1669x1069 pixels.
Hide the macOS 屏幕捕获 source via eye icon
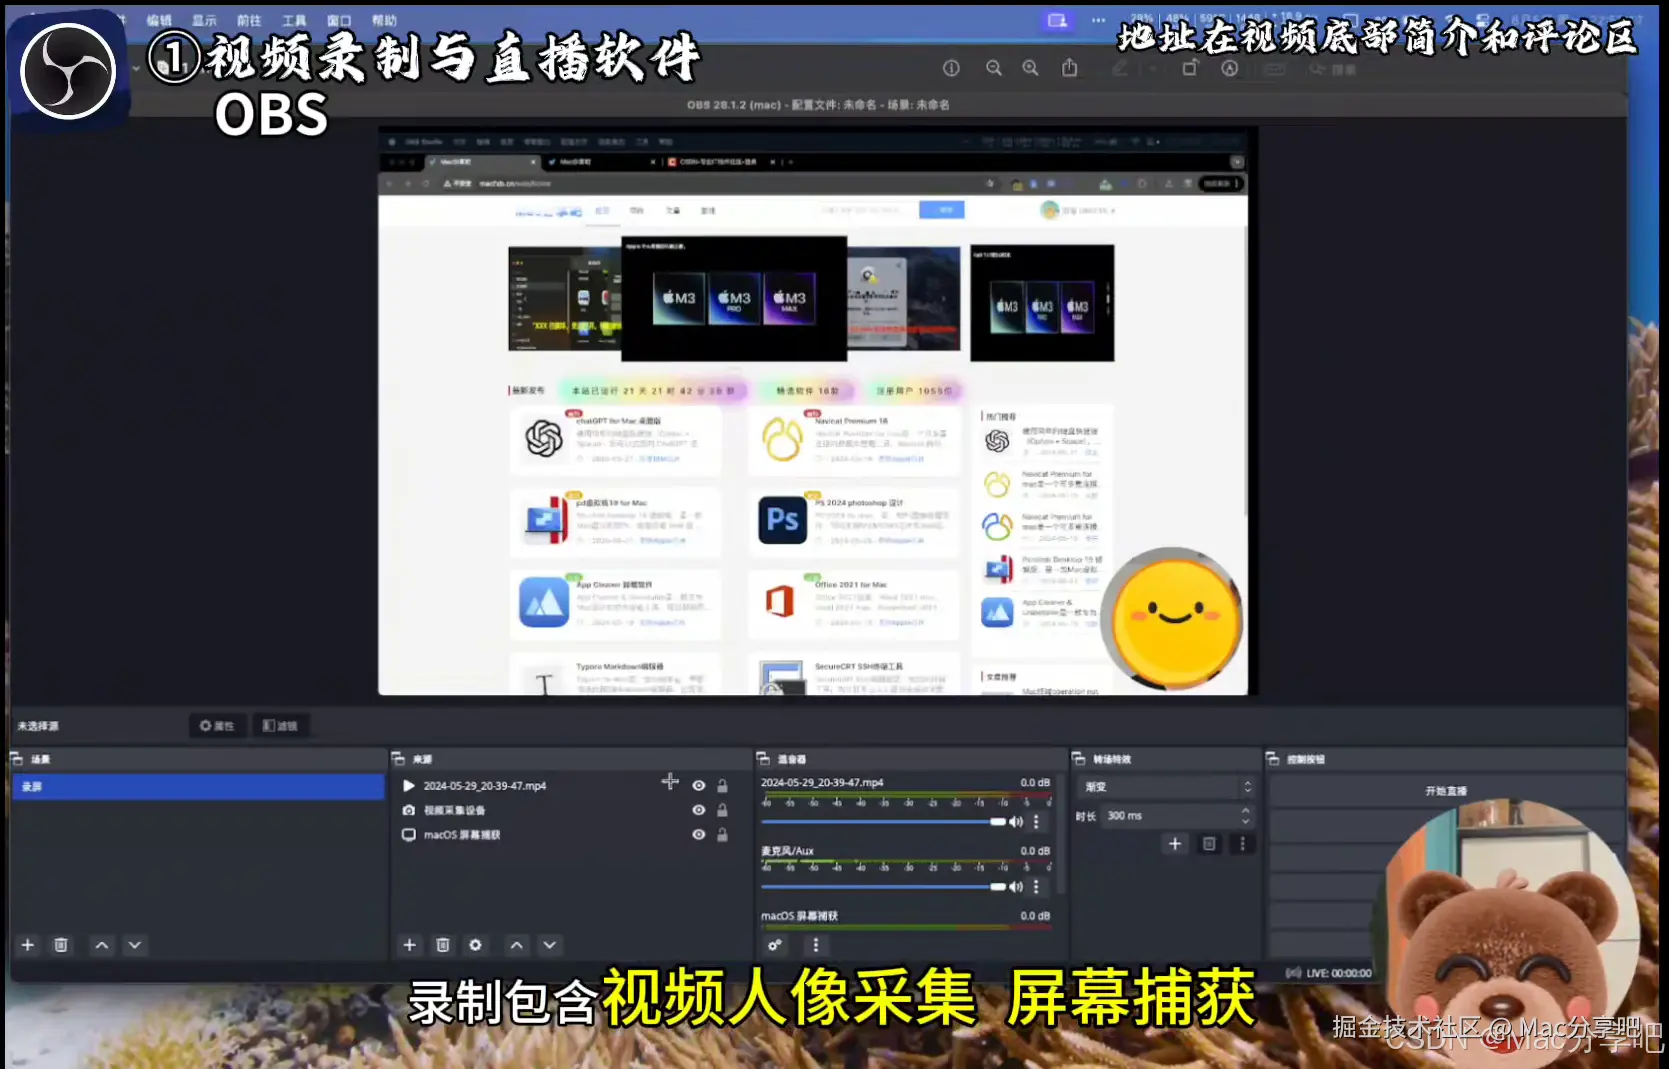pyautogui.click(x=698, y=834)
